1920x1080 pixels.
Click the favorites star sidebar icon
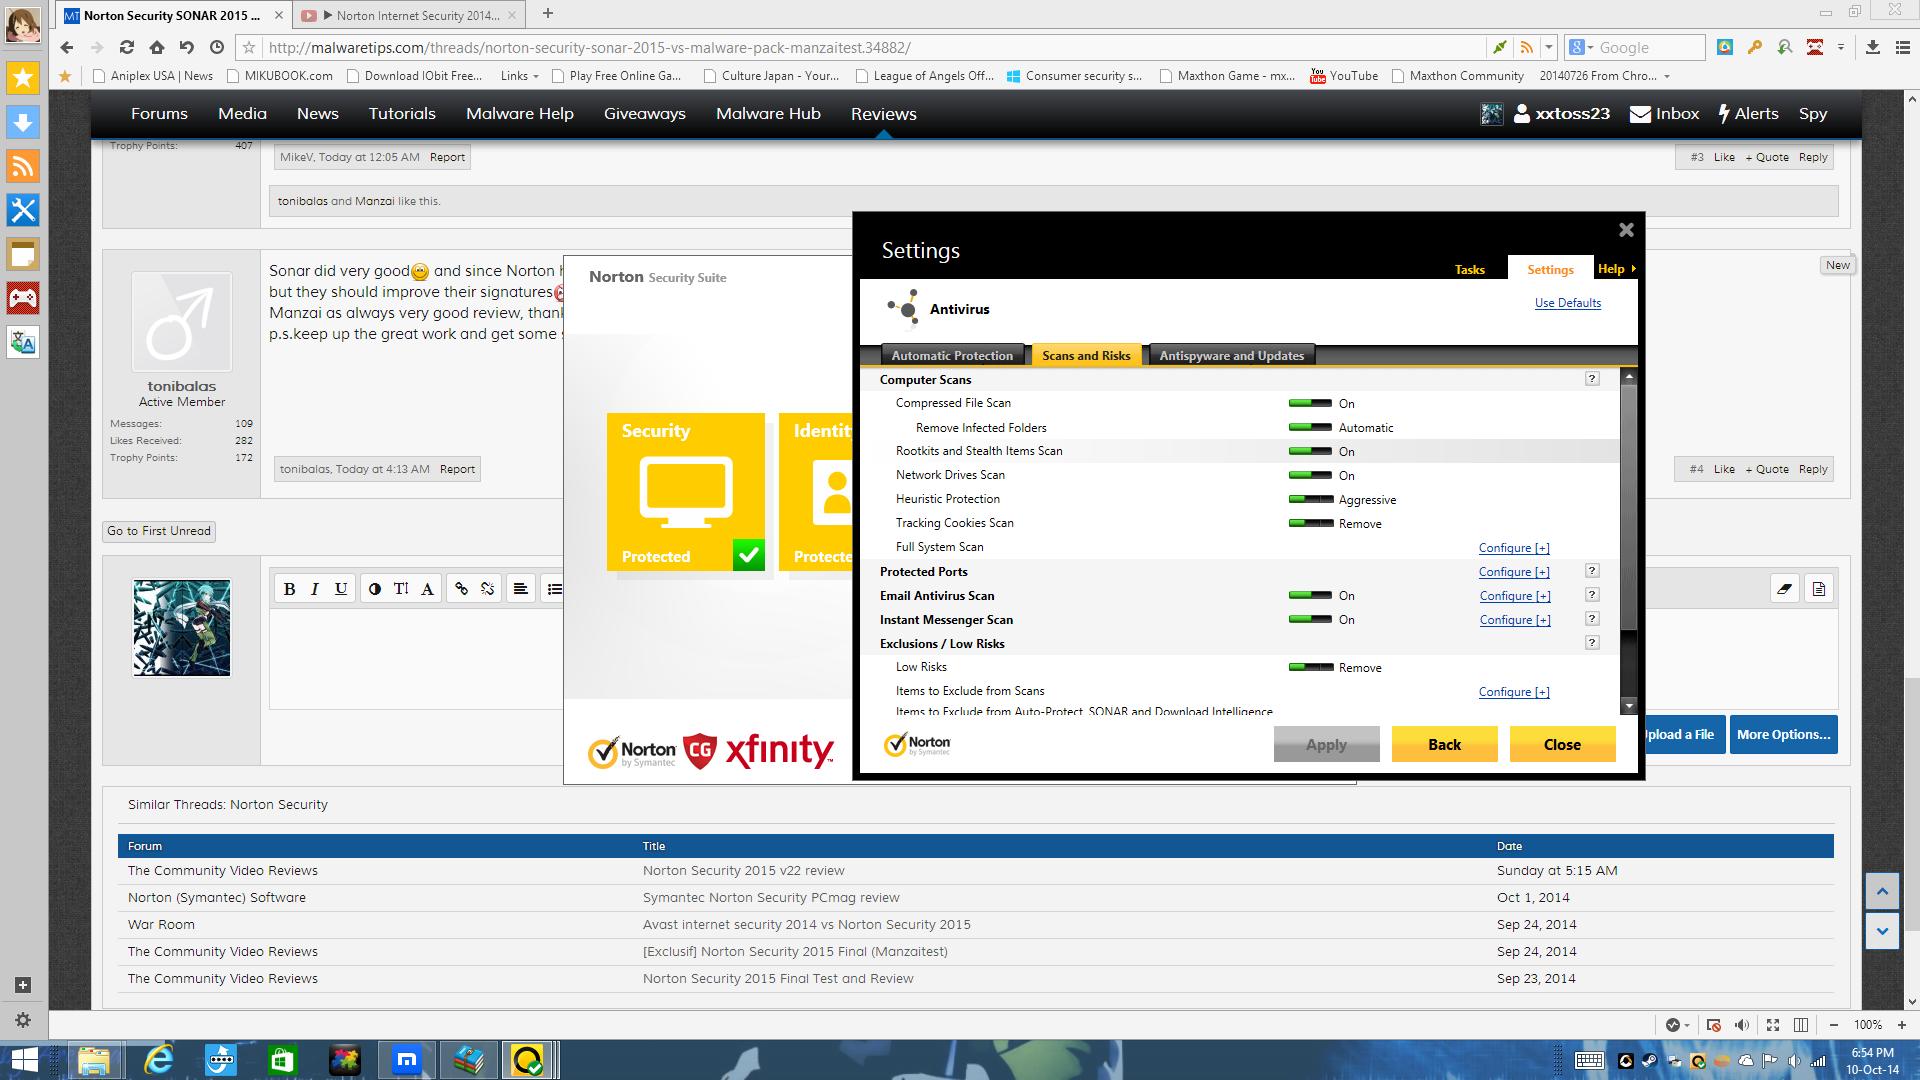(23, 78)
